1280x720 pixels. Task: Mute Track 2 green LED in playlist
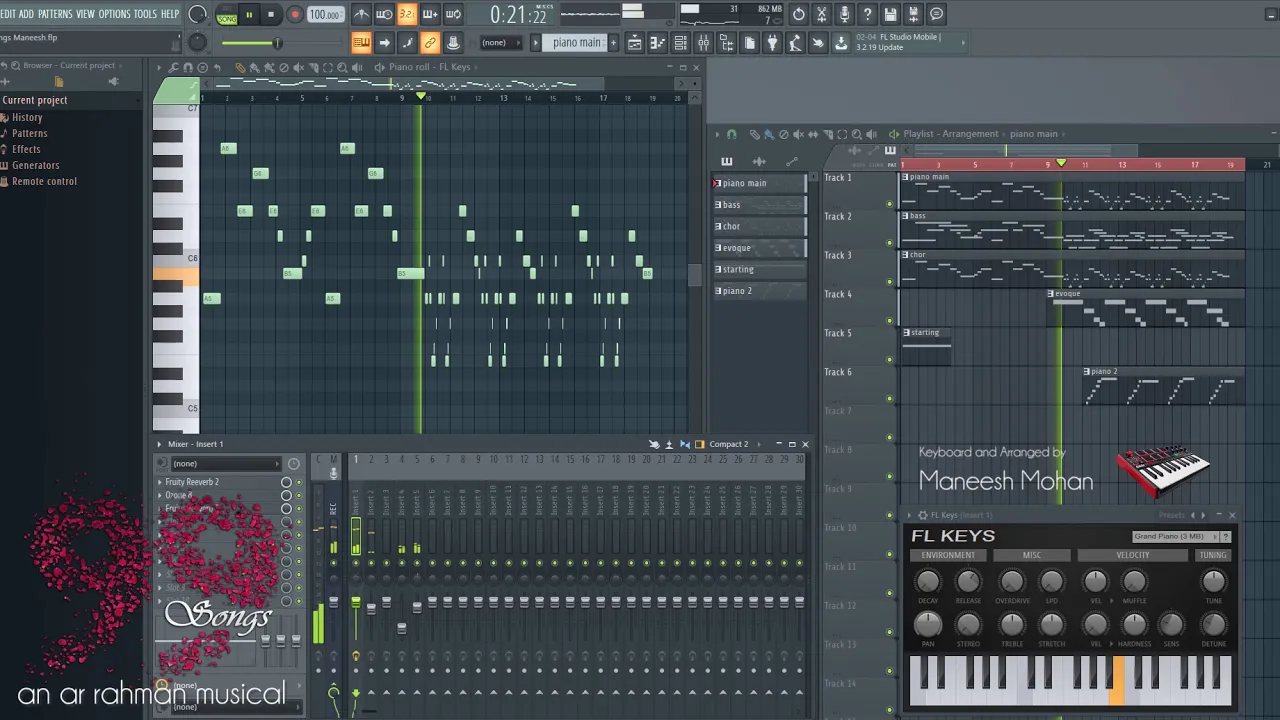point(889,243)
